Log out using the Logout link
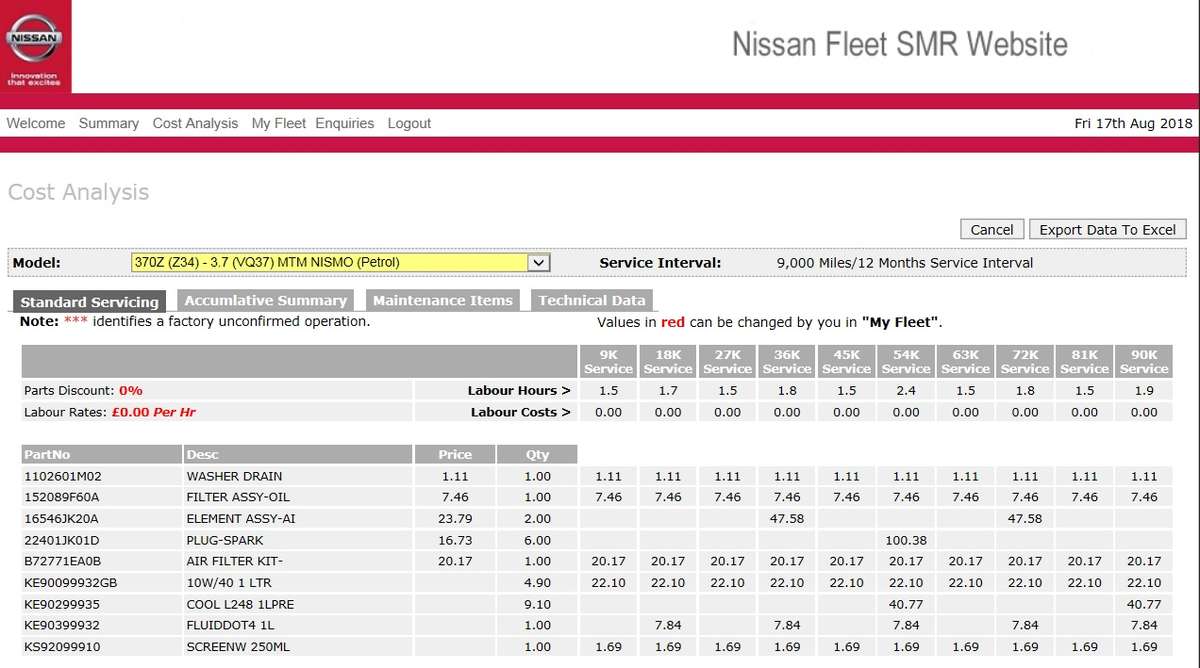 409,123
